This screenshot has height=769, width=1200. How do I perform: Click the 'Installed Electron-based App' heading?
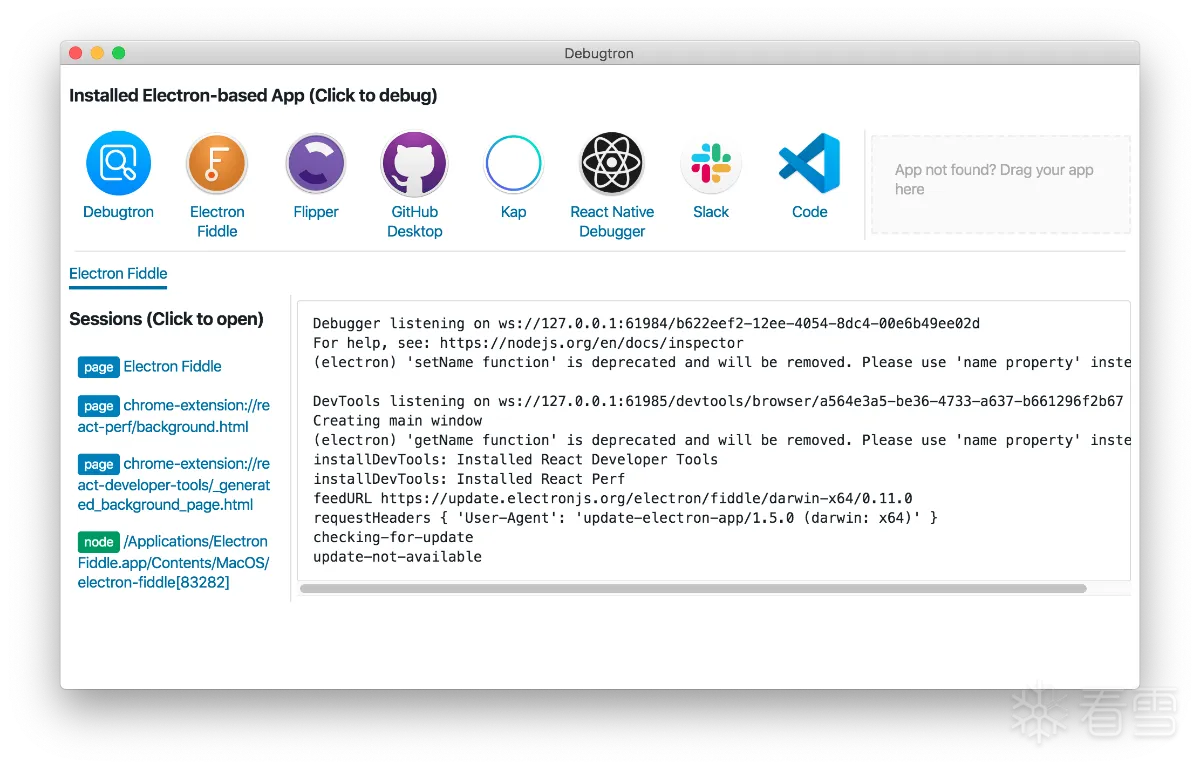pyautogui.click(x=253, y=96)
